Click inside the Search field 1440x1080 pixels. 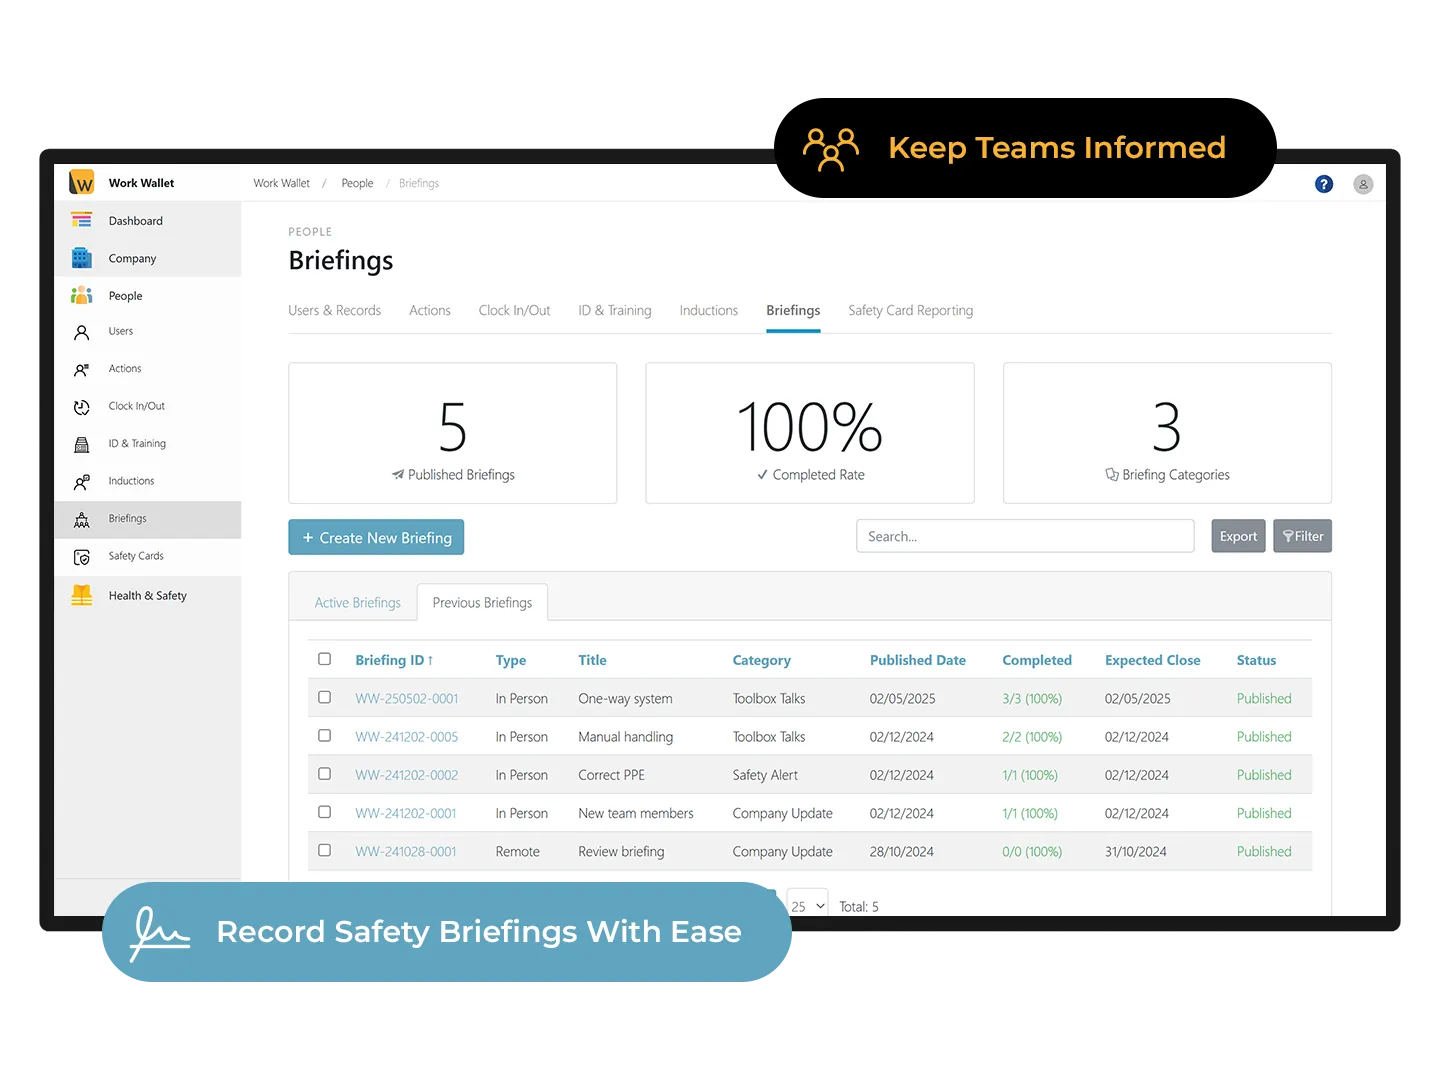tap(1024, 536)
